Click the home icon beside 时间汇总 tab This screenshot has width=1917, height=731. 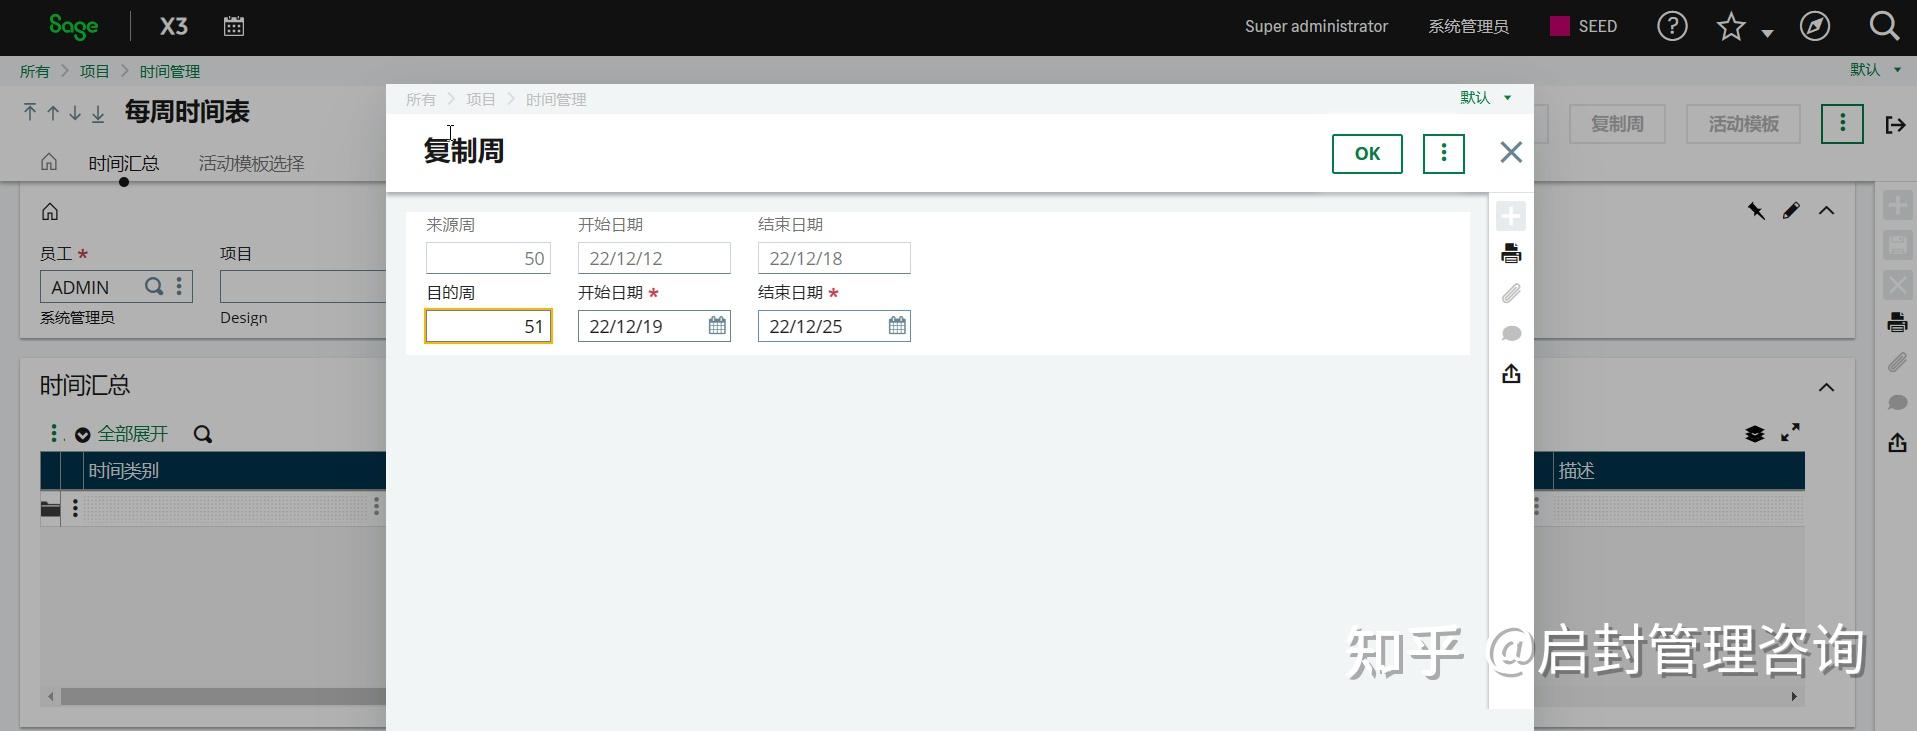pos(49,162)
